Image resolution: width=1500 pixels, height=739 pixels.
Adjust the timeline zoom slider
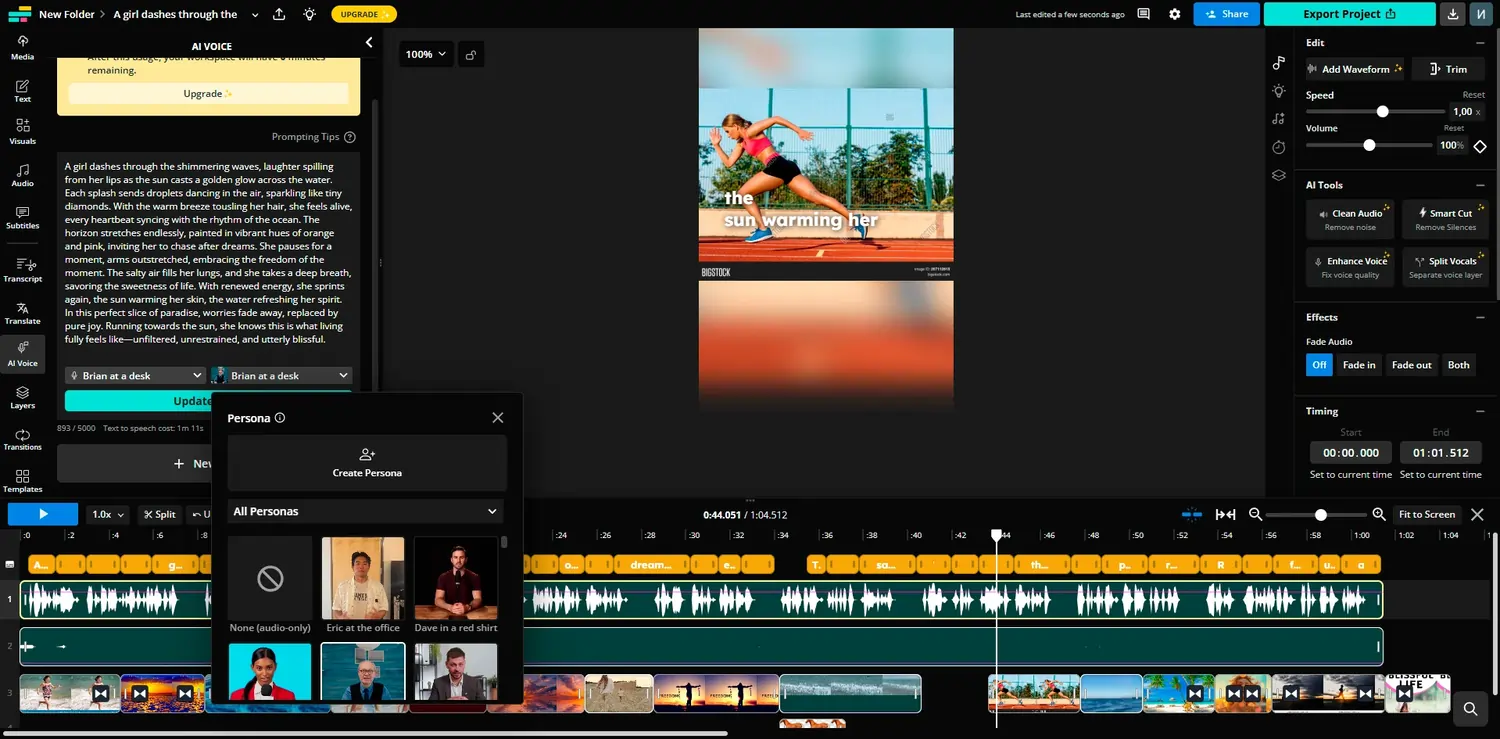[x=1317, y=514]
